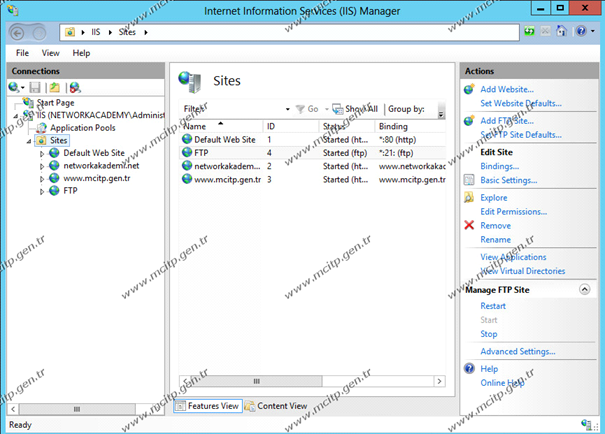Click the green Refresh page icon

[x=529, y=31]
